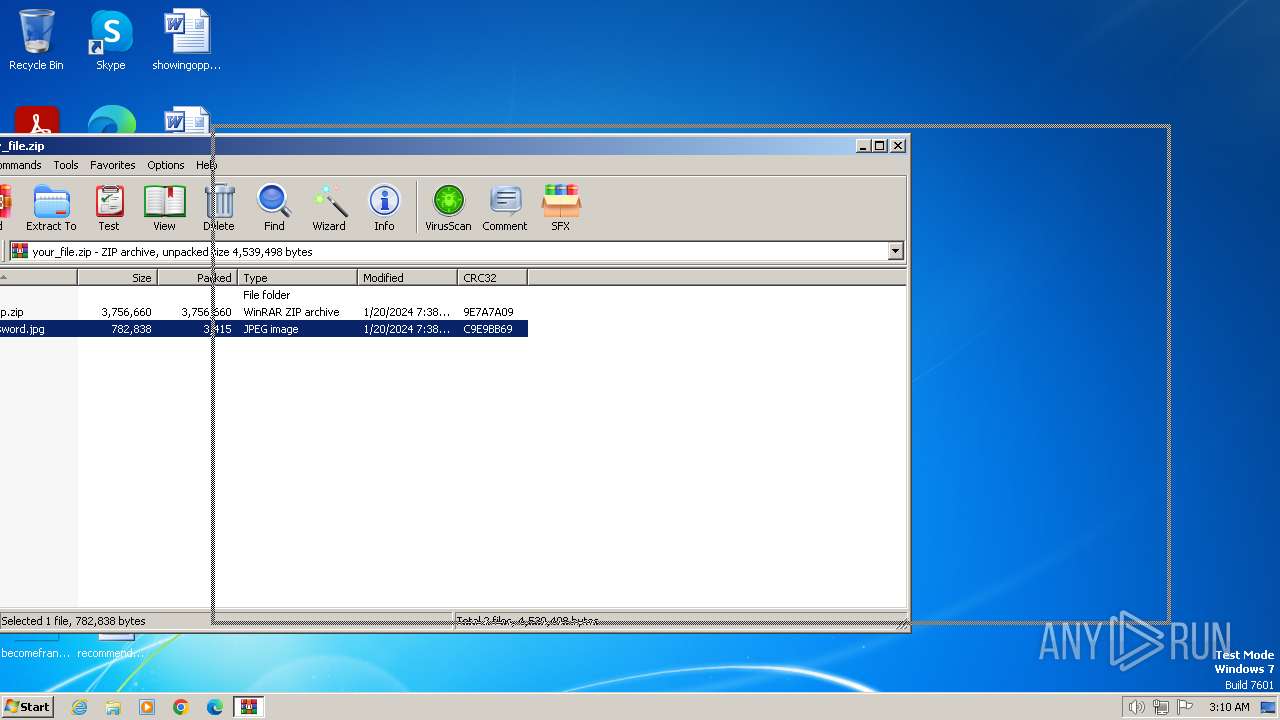Click the status bar selected file text

click(73, 621)
